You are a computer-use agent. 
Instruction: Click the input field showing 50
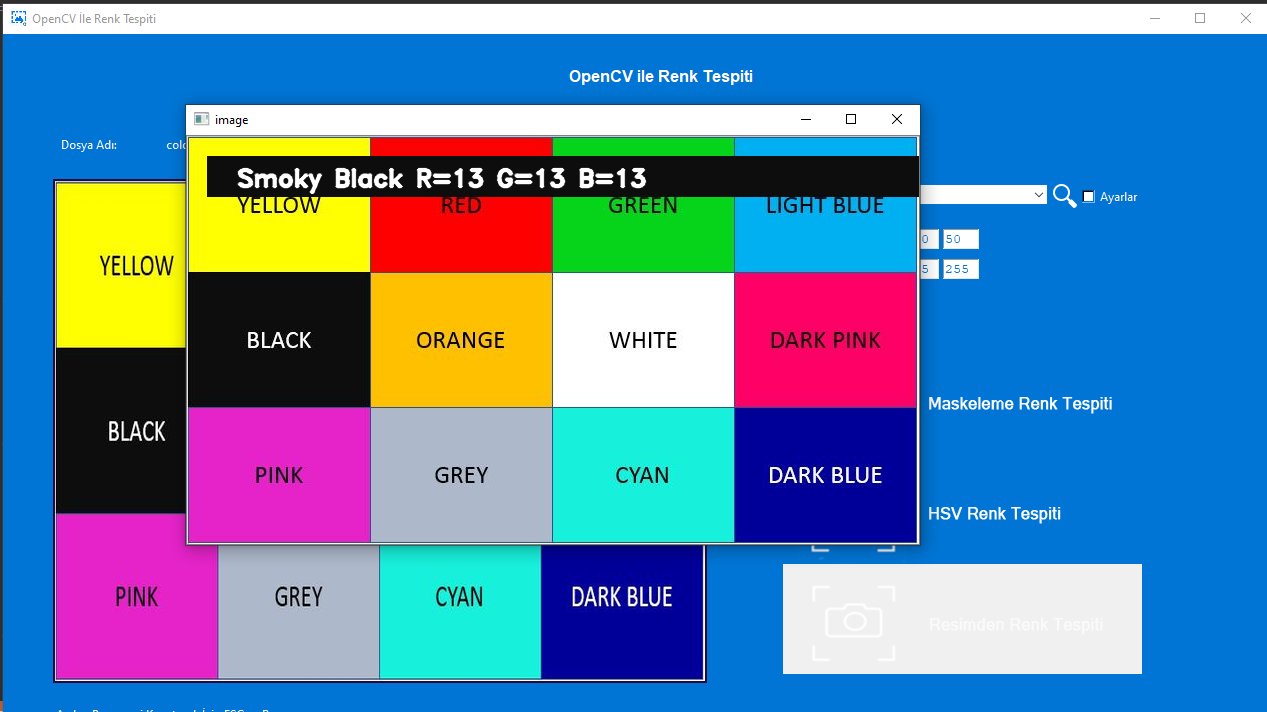(x=960, y=240)
